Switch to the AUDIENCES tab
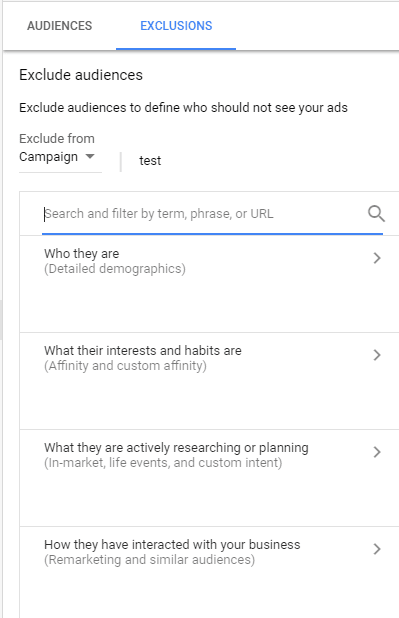The width and height of the screenshot is (399, 618). 60,26
